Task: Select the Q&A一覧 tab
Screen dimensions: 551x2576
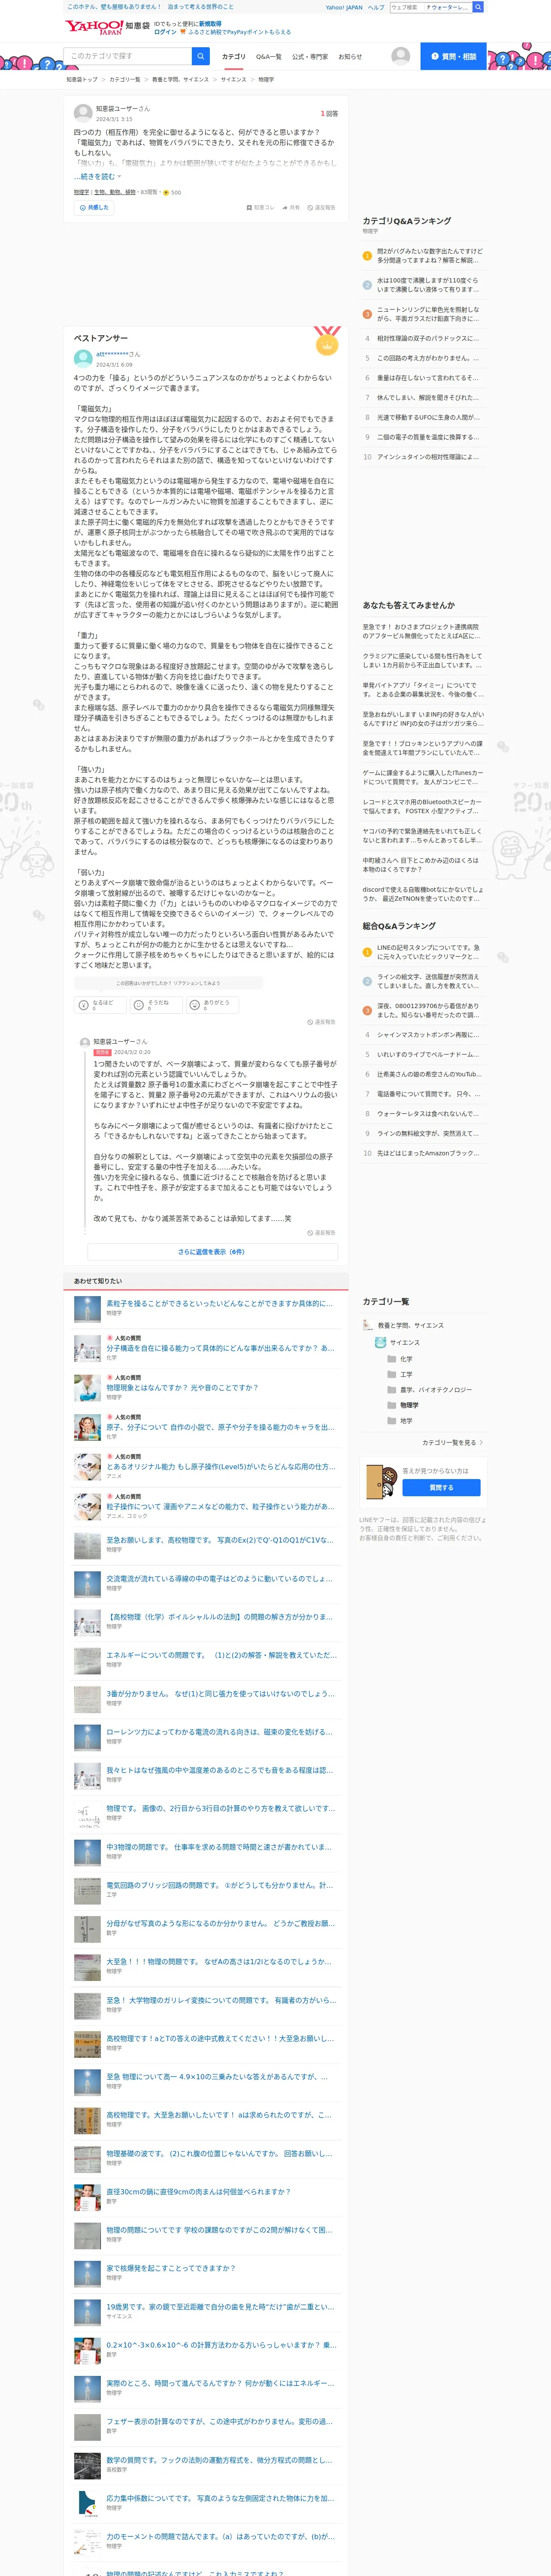Action: [x=269, y=57]
